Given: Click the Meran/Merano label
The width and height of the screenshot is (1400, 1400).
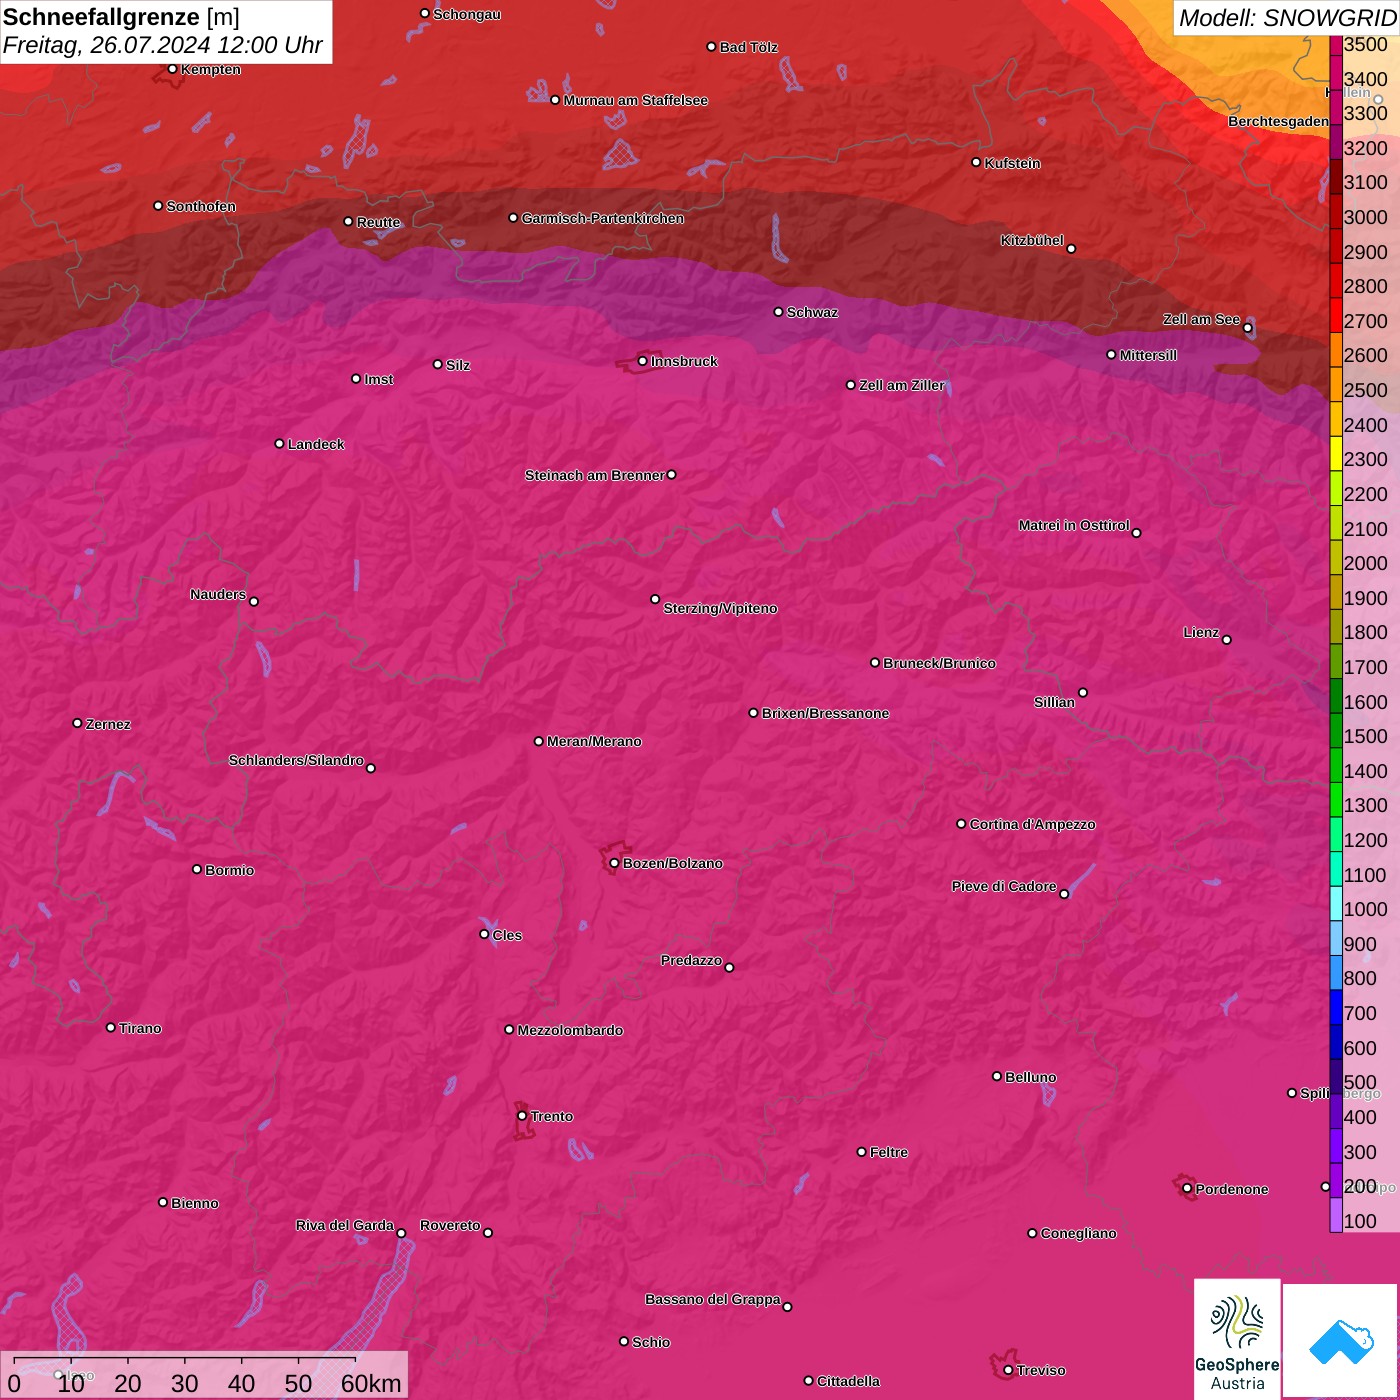Looking at the screenshot, I should 594,741.
